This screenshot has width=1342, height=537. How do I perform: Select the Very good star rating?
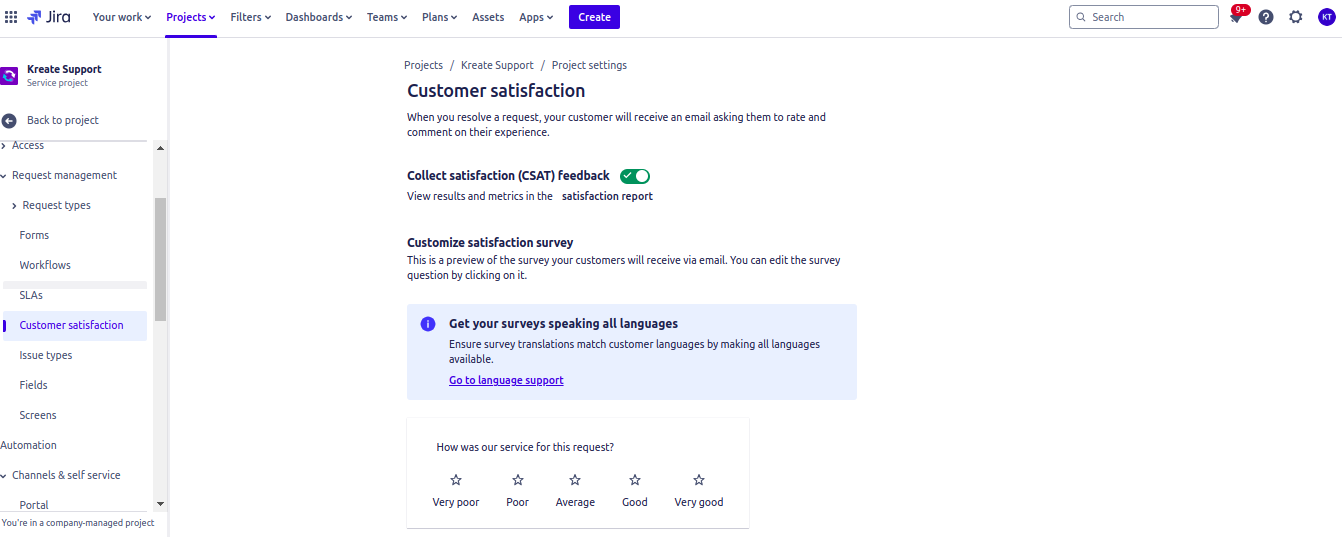point(699,480)
